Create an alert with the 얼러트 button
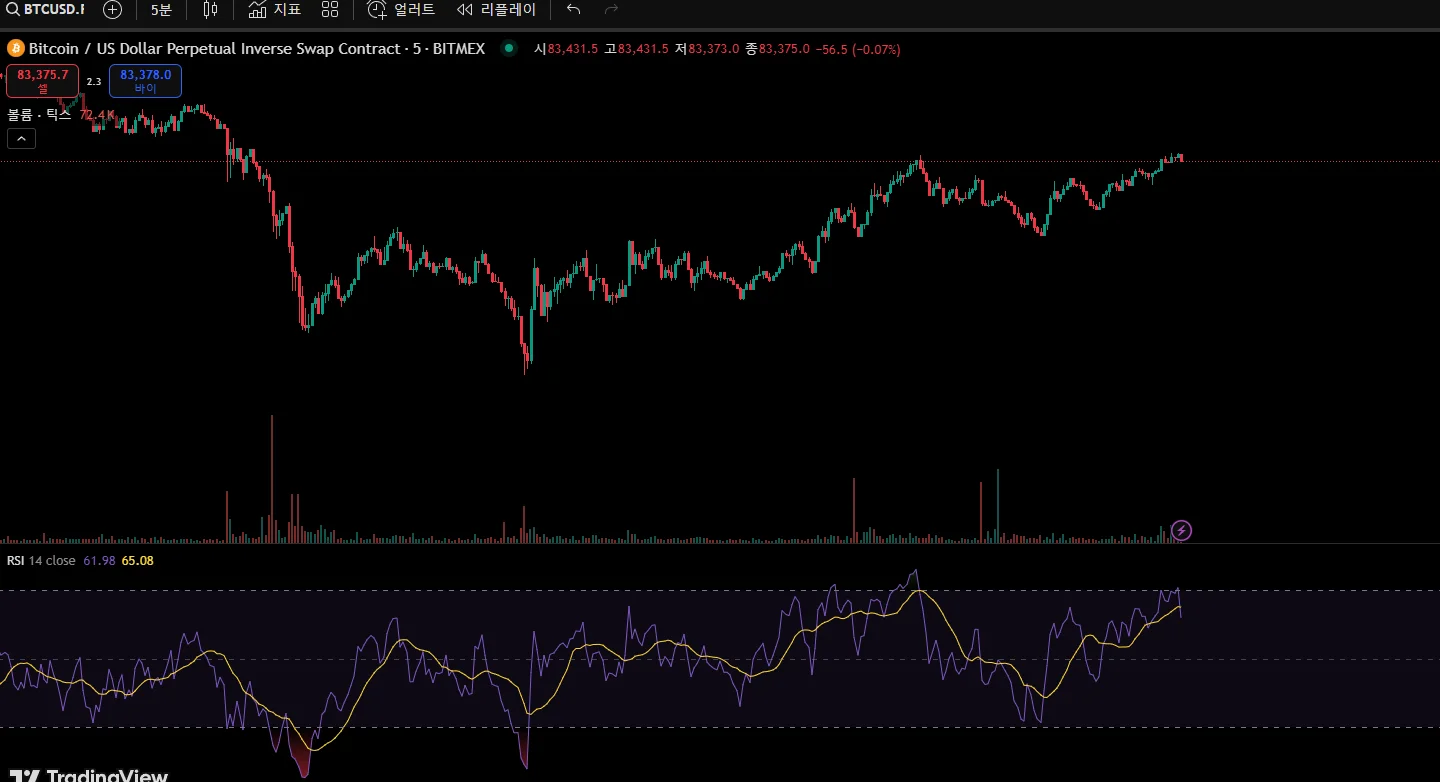Viewport: 1440px width, 782px height. coord(401,10)
